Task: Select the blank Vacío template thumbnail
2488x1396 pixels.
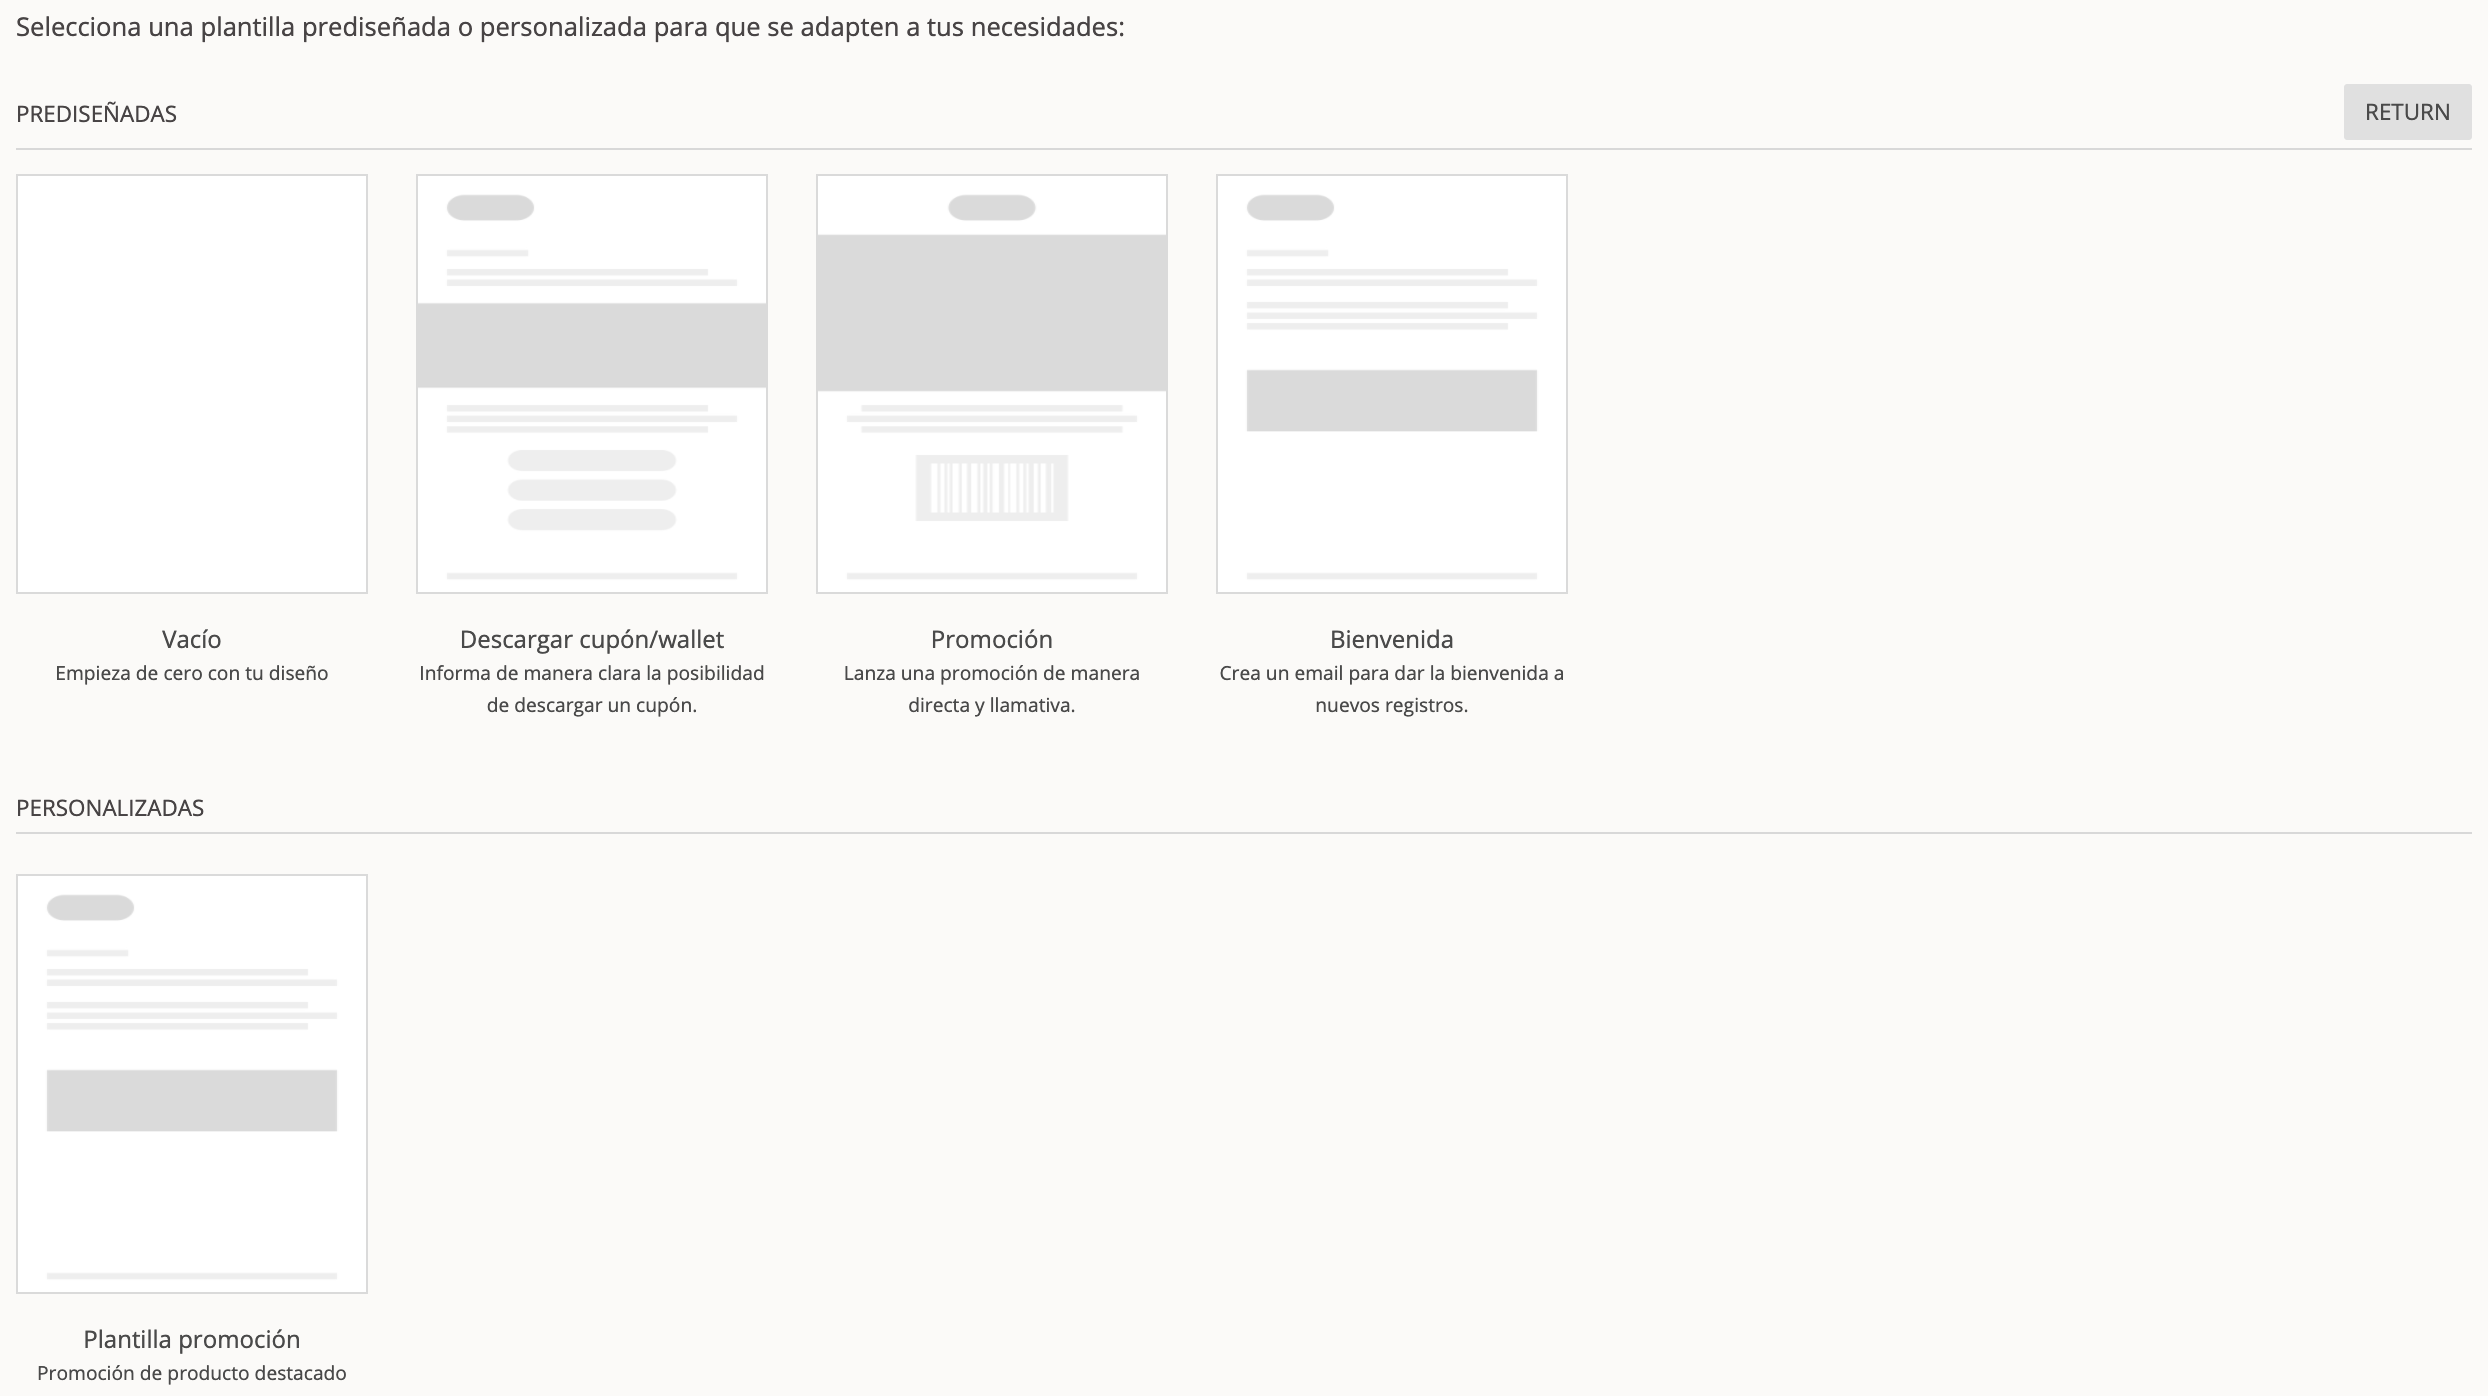Action: tap(192, 384)
